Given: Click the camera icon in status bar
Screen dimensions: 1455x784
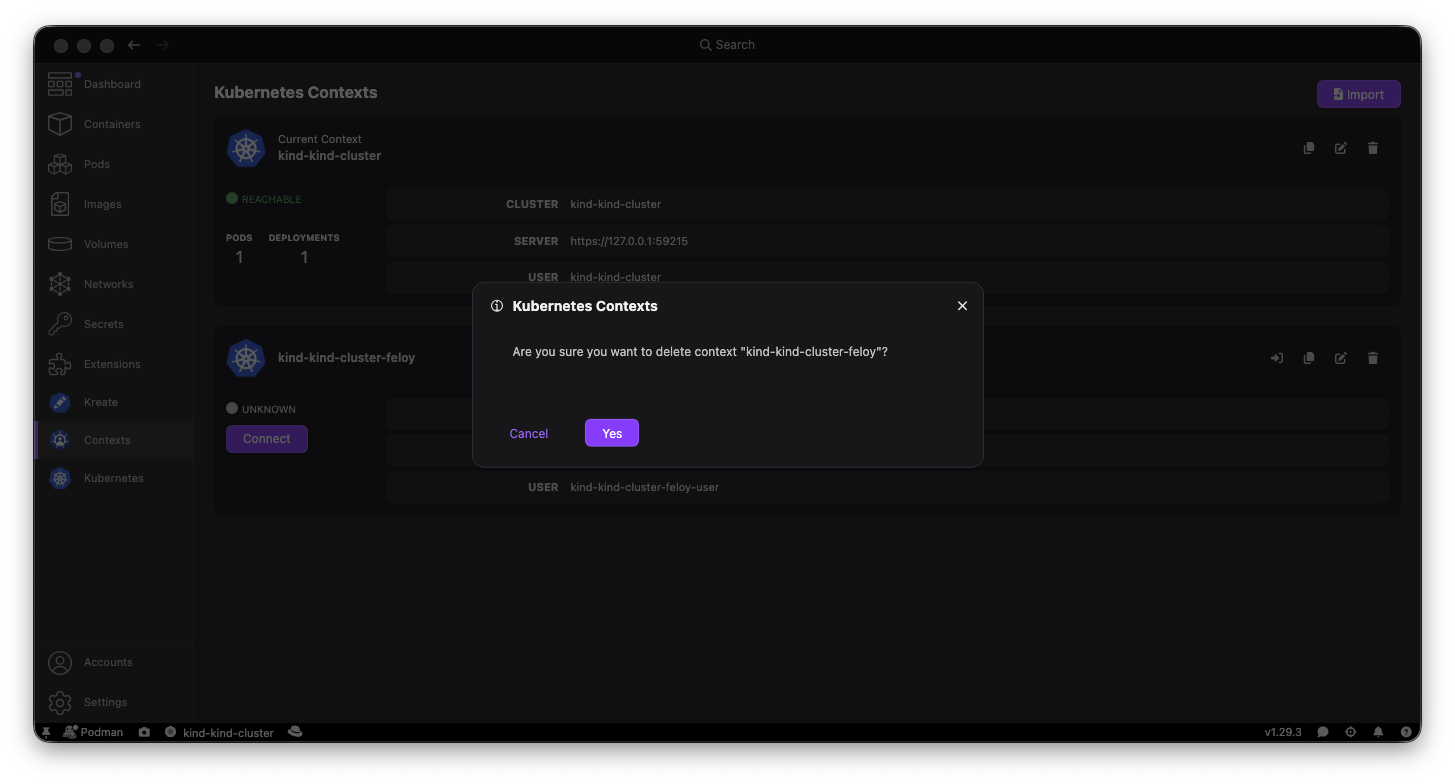Looking at the screenshot, I should tap(145, 732).
